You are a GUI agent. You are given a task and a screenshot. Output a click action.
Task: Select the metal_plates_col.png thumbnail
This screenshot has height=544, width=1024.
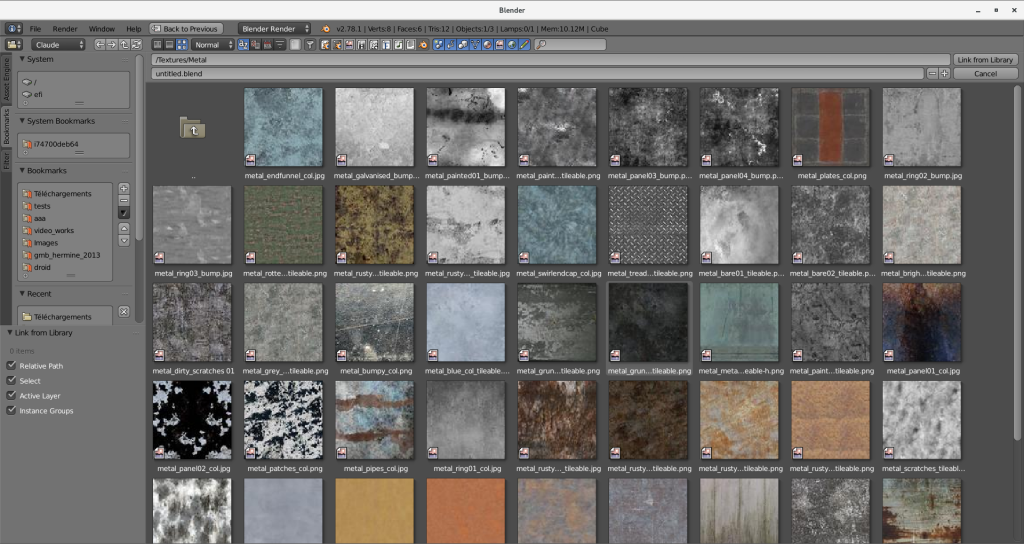(x=830, y=127)
